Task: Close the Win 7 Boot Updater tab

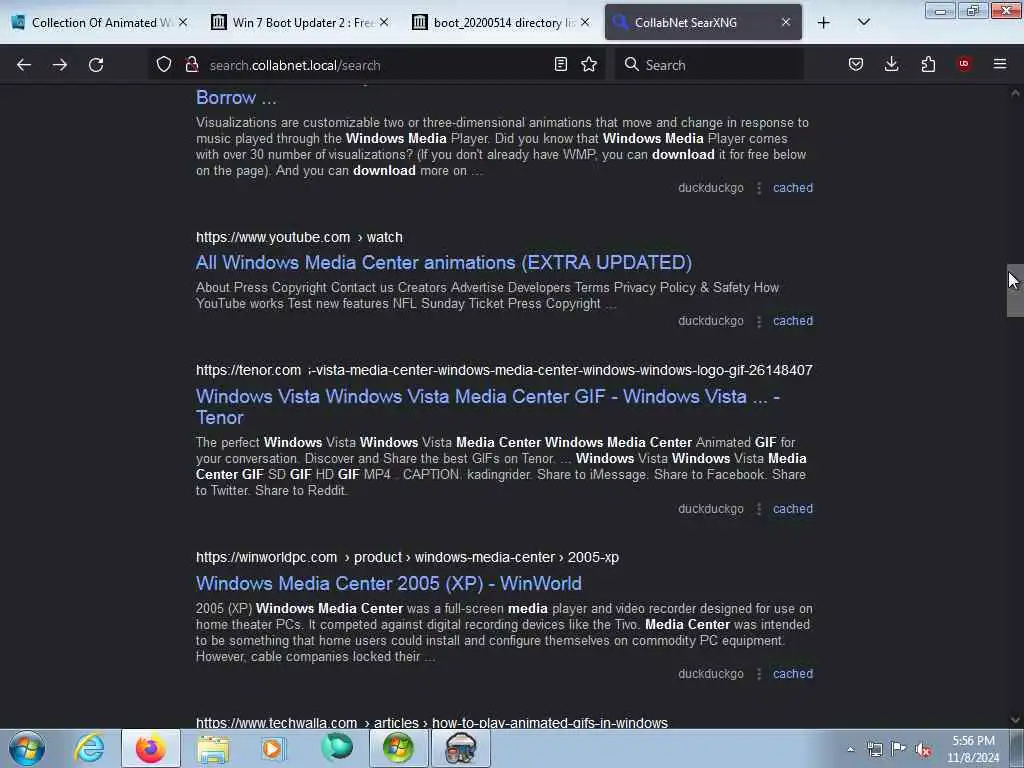Action: (384, 22)
